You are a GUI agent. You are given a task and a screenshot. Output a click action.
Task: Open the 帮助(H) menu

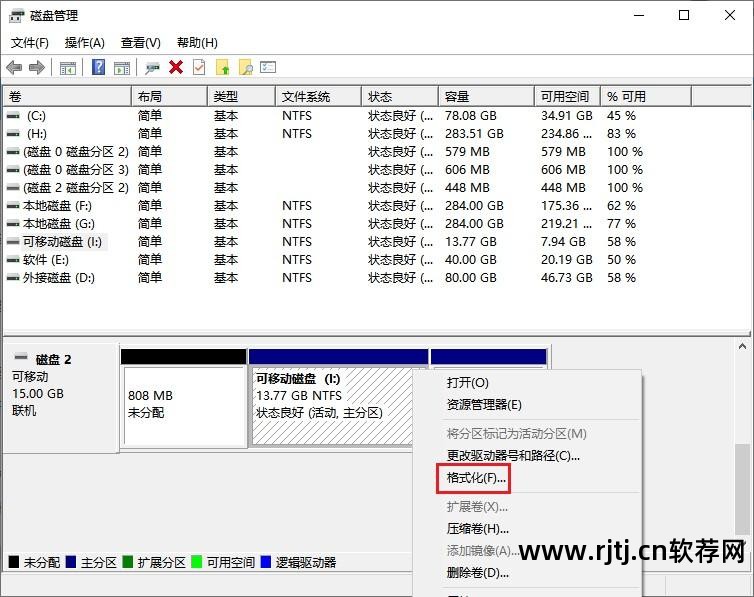click(197, 43)
